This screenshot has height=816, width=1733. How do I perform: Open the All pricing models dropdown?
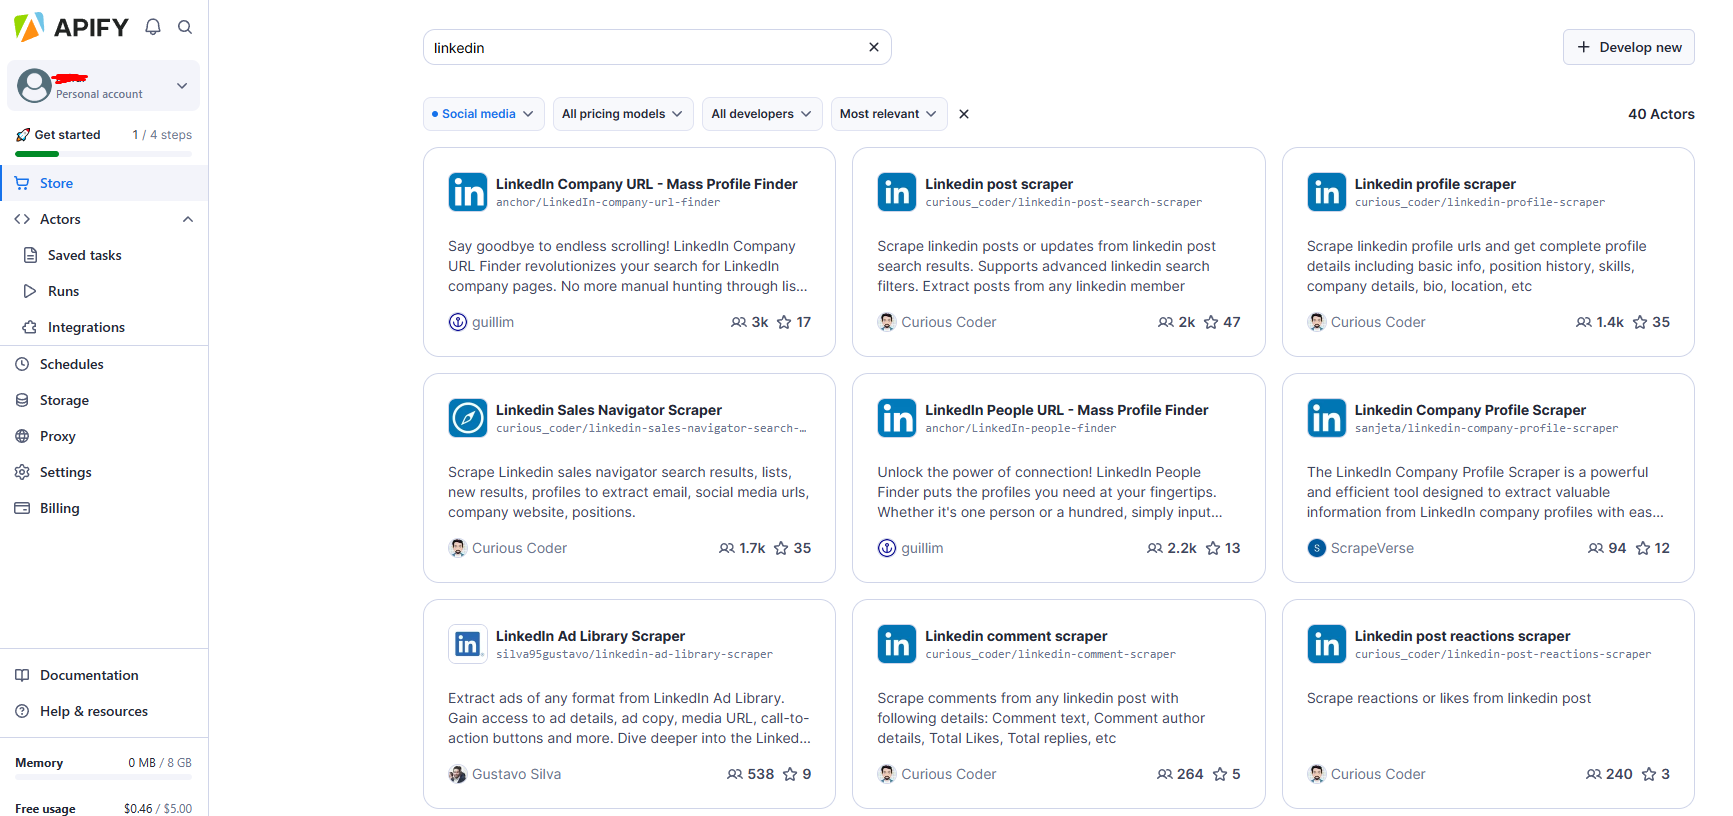tap(623, 114)
